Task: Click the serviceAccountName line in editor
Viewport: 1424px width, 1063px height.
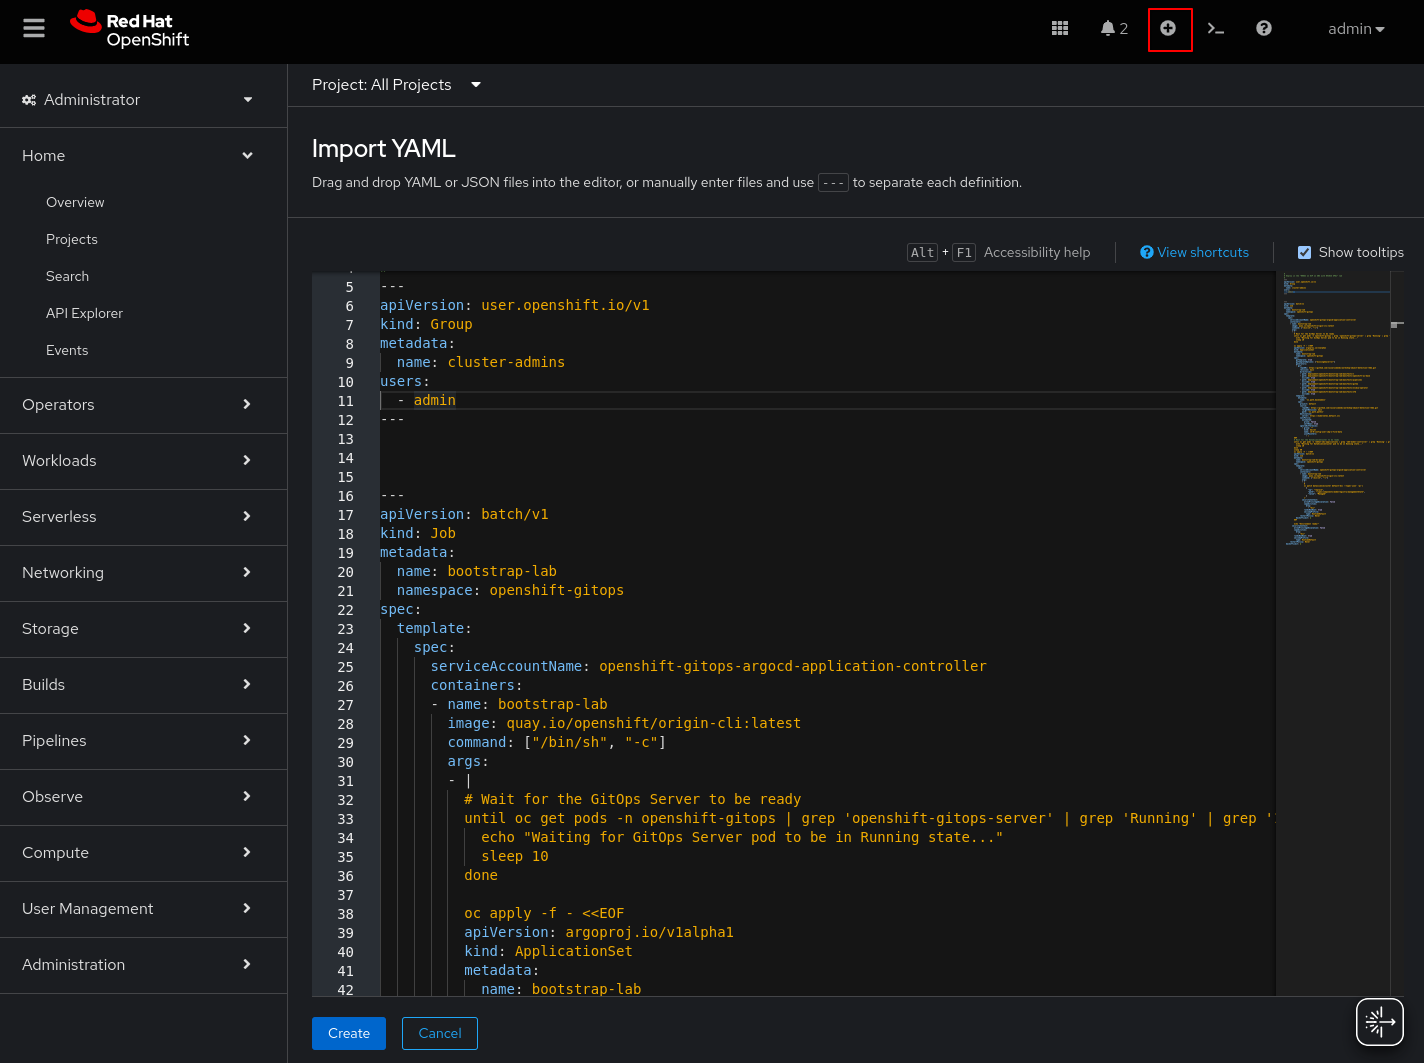Action: (709, 666)
